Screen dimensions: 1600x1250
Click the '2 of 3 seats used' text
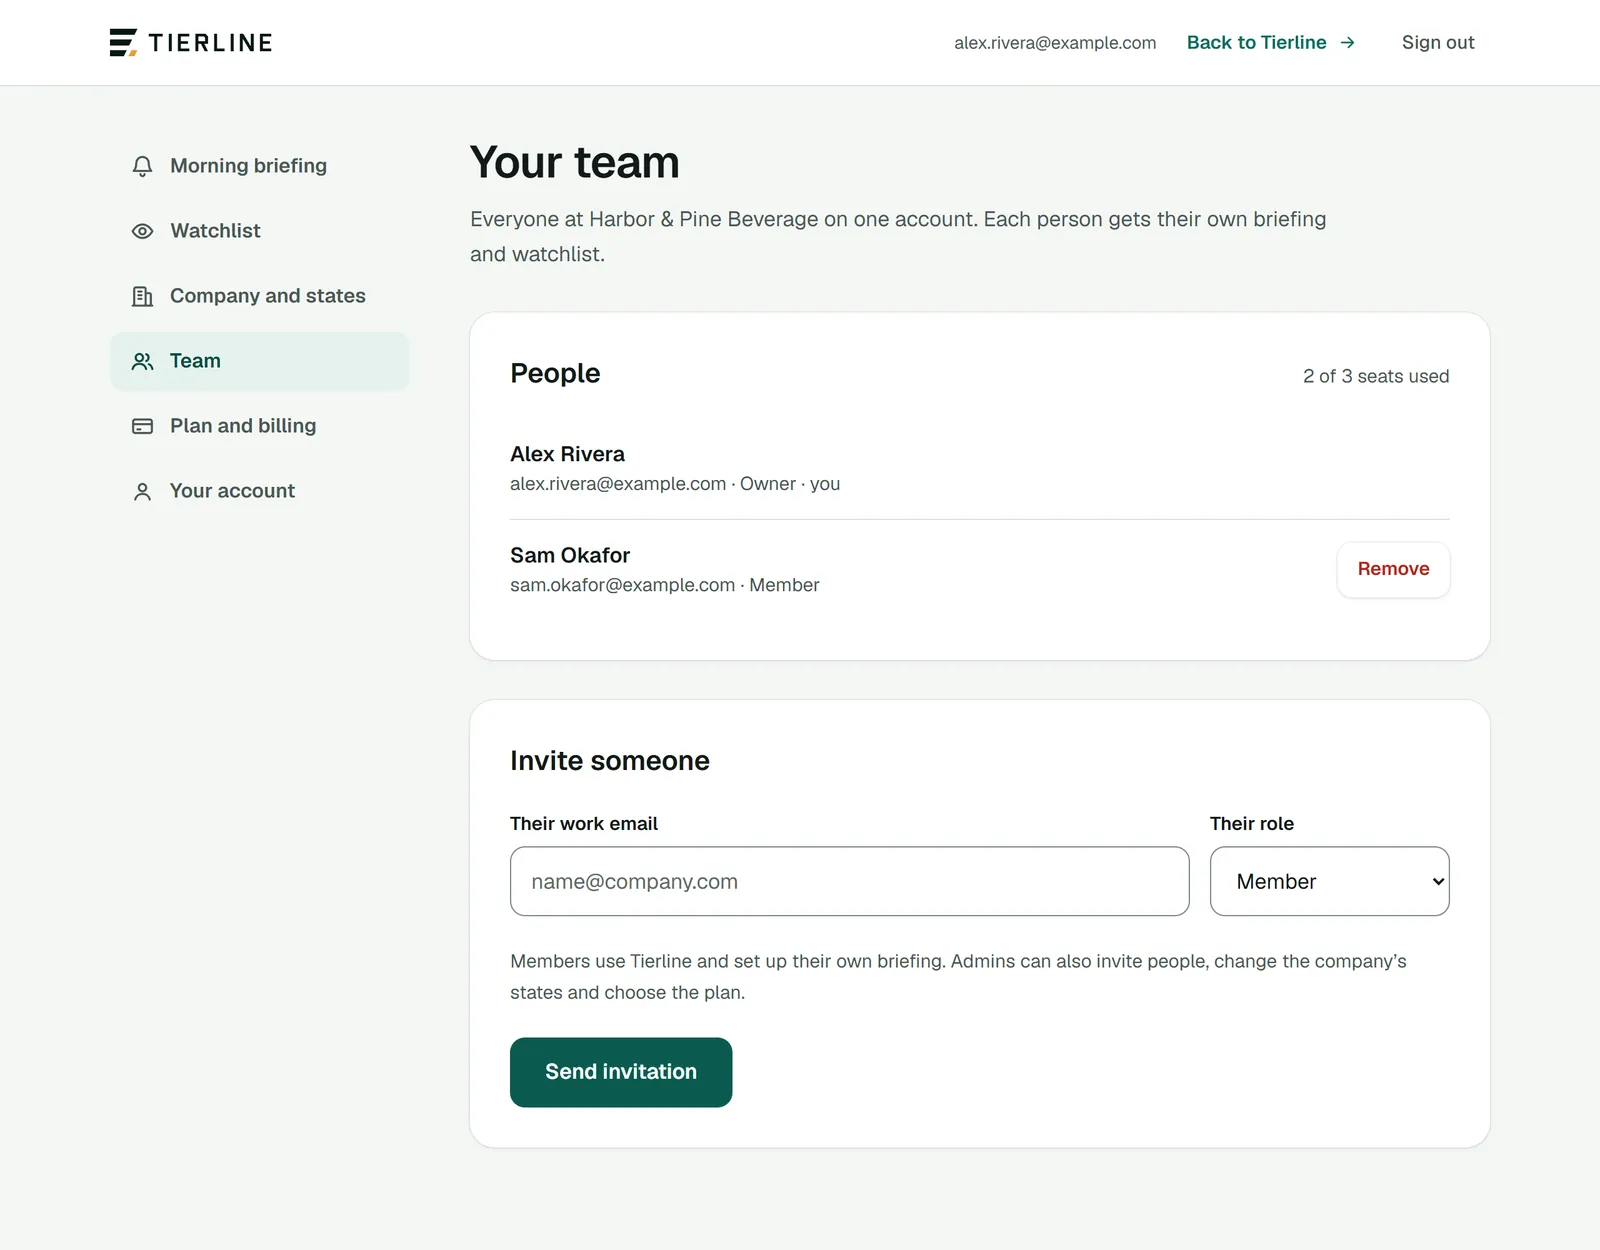pos(1376,376)
